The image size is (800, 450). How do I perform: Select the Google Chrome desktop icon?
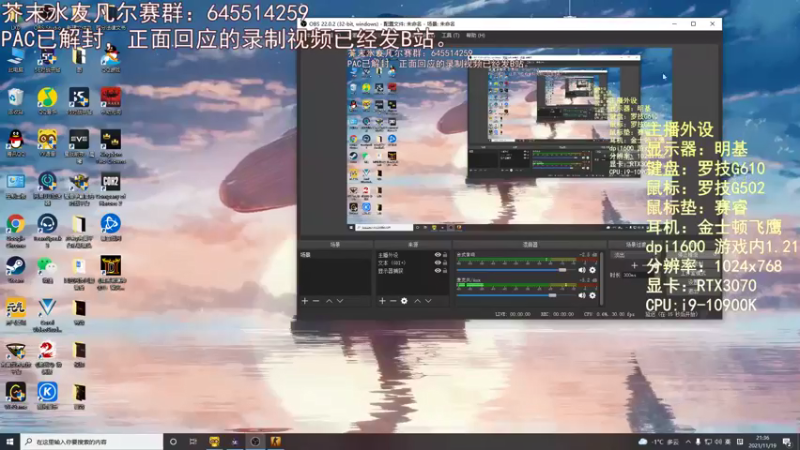(x=15, y=231)
